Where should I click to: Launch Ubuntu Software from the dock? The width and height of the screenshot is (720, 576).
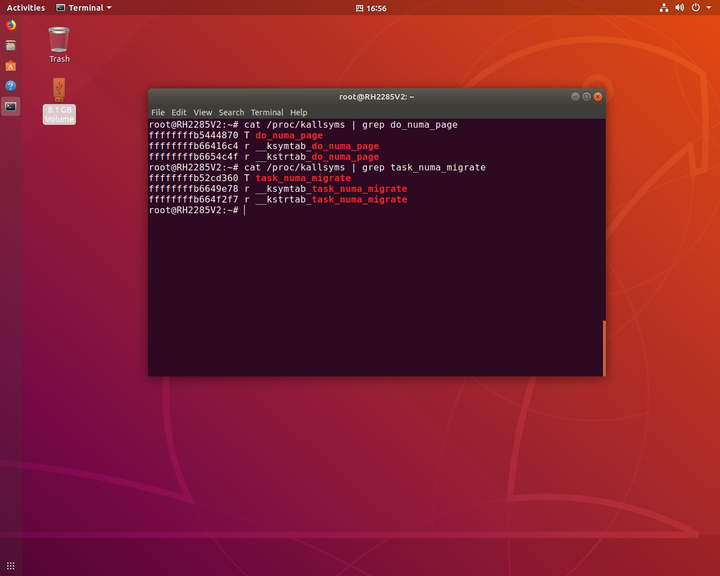click(x=11, y=66)
